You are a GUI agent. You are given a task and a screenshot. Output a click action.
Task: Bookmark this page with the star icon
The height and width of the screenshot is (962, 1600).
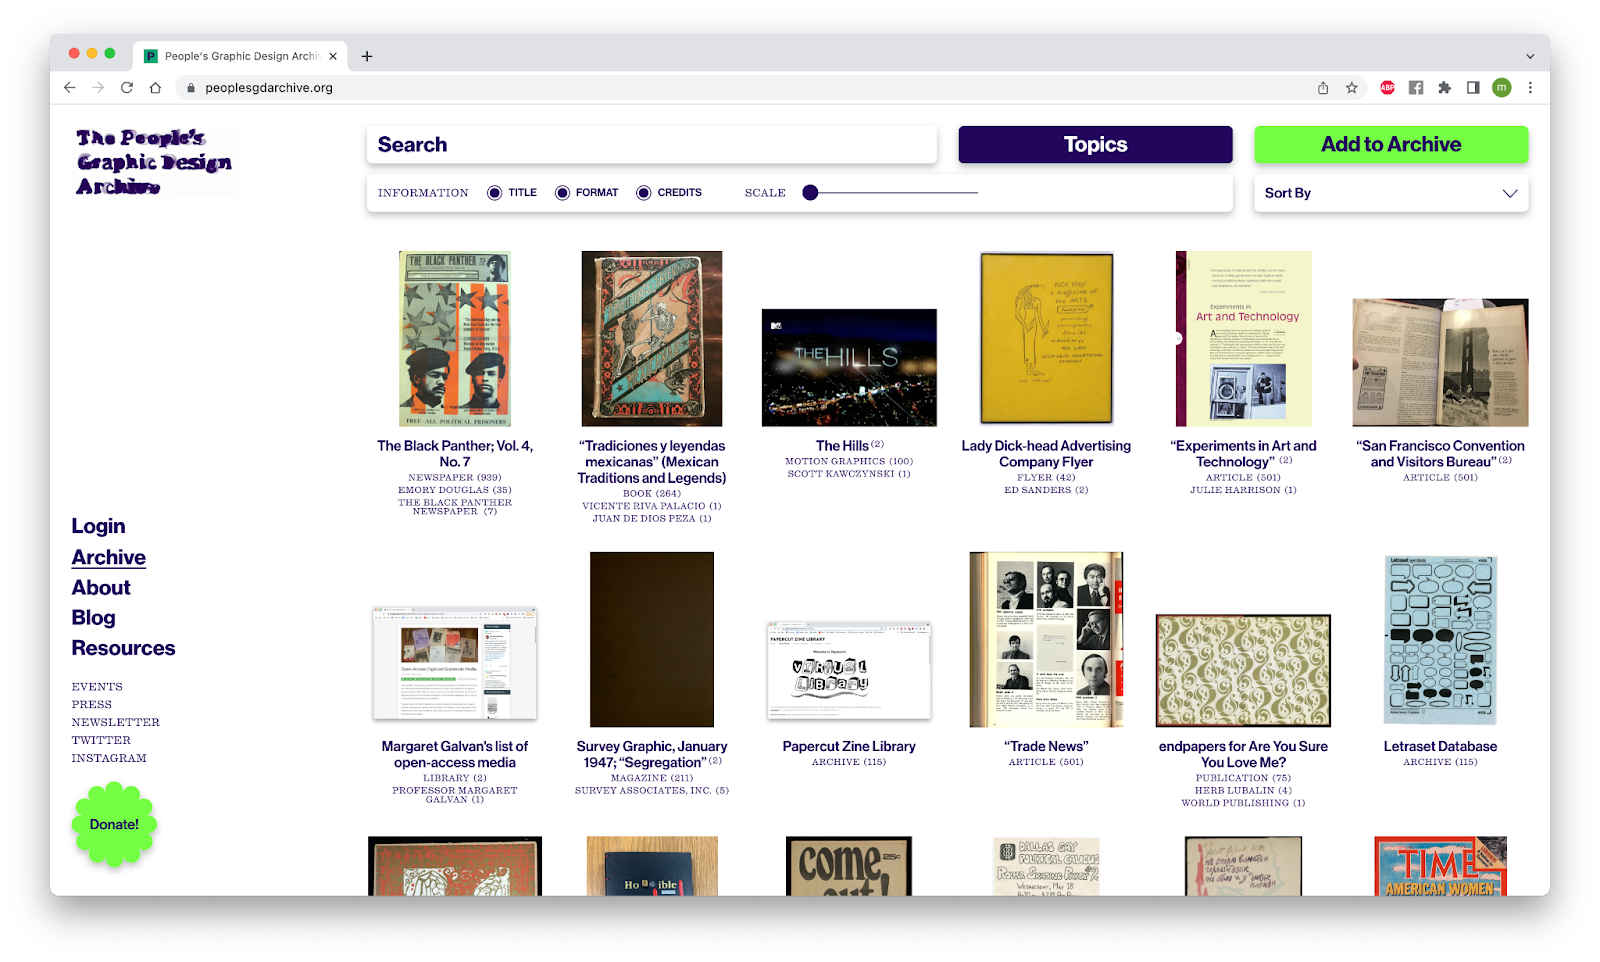[x=1352, y=88]
